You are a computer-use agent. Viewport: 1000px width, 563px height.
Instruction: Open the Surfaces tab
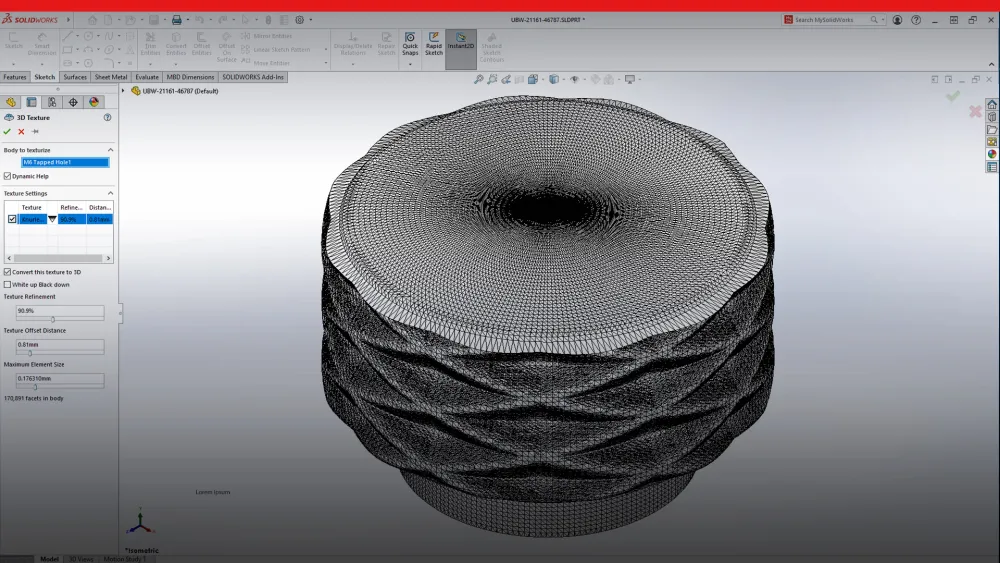coord(75,77)
